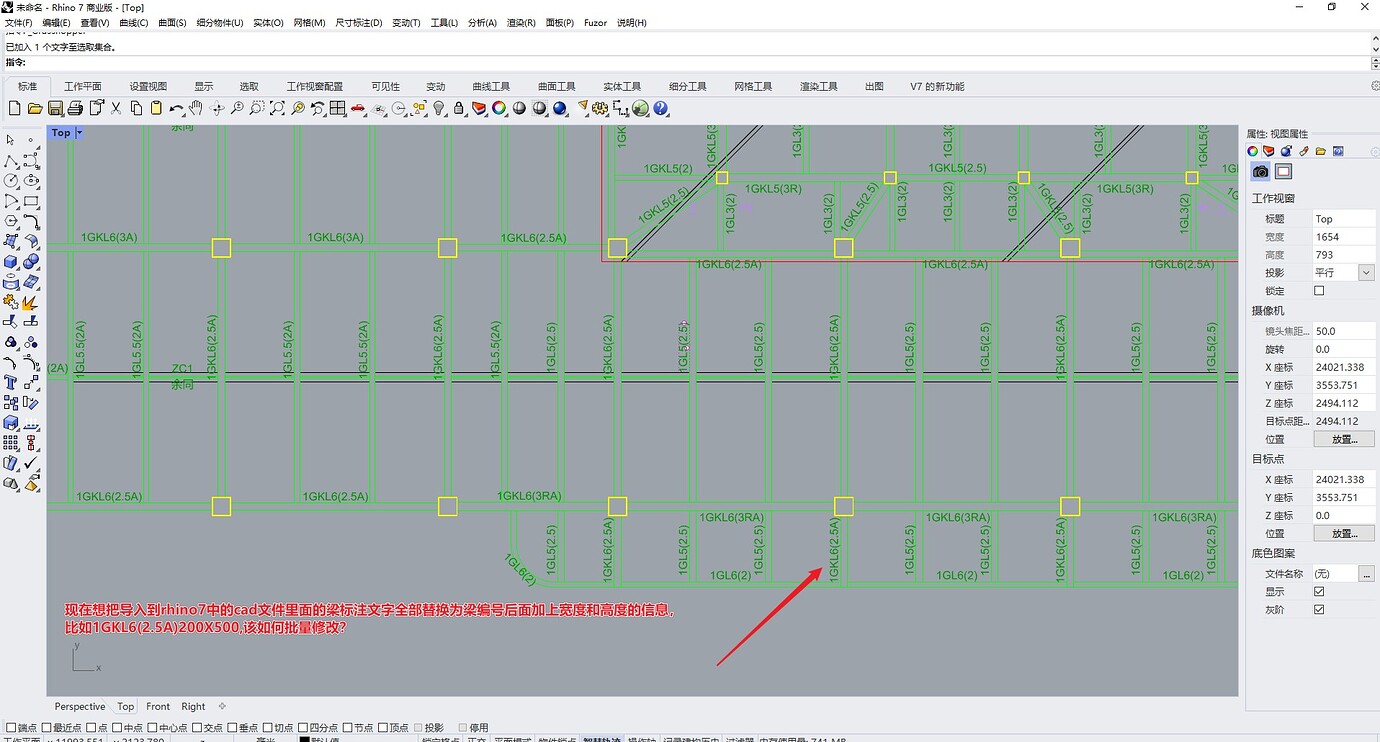
Task: Select the Rectangle tool in sidebar
Action: coord(31,201)
